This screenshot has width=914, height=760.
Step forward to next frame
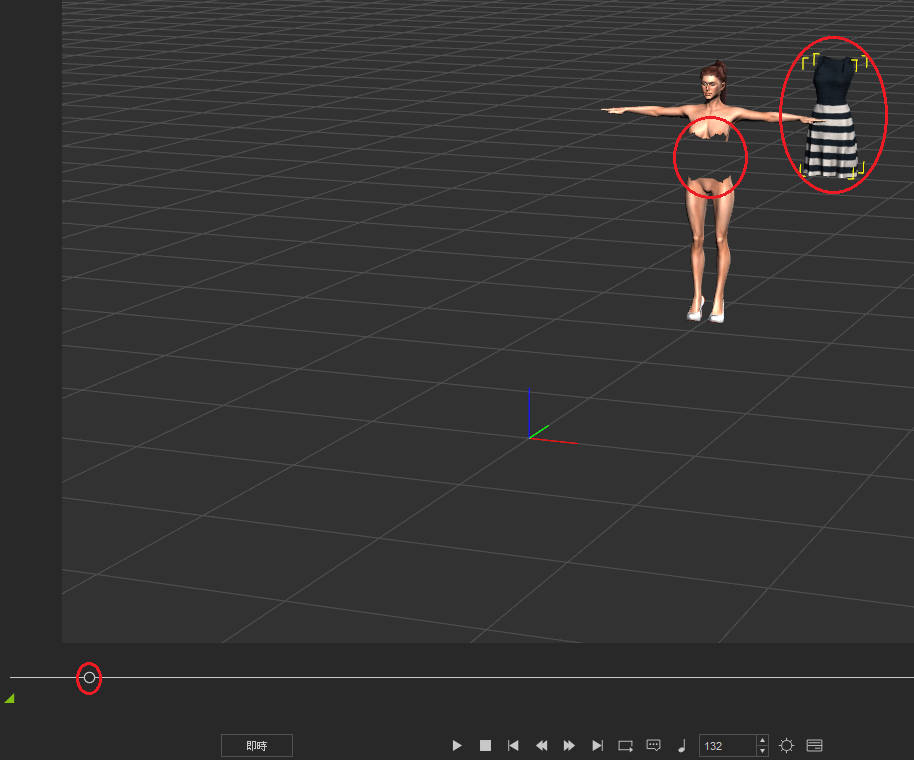(x=569, y=745)
